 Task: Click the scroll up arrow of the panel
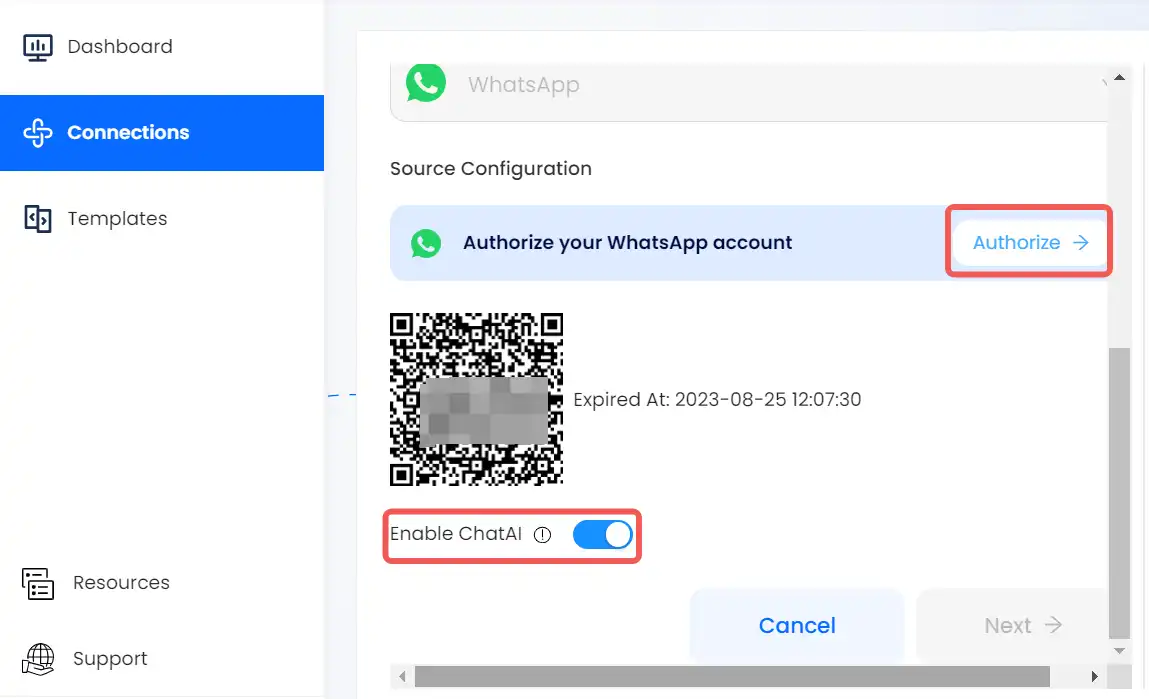pyautogui.click(x=1119, y=78)
